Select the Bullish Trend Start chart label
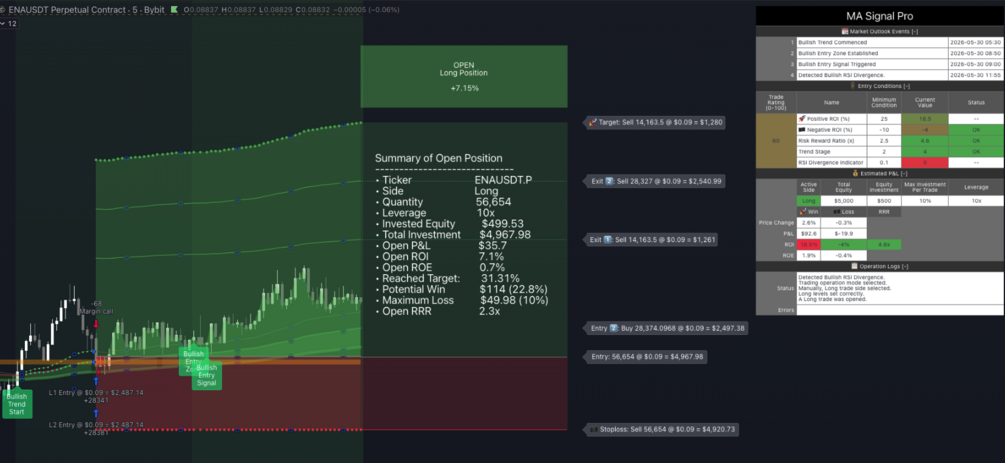 click(x=17, y=404)
